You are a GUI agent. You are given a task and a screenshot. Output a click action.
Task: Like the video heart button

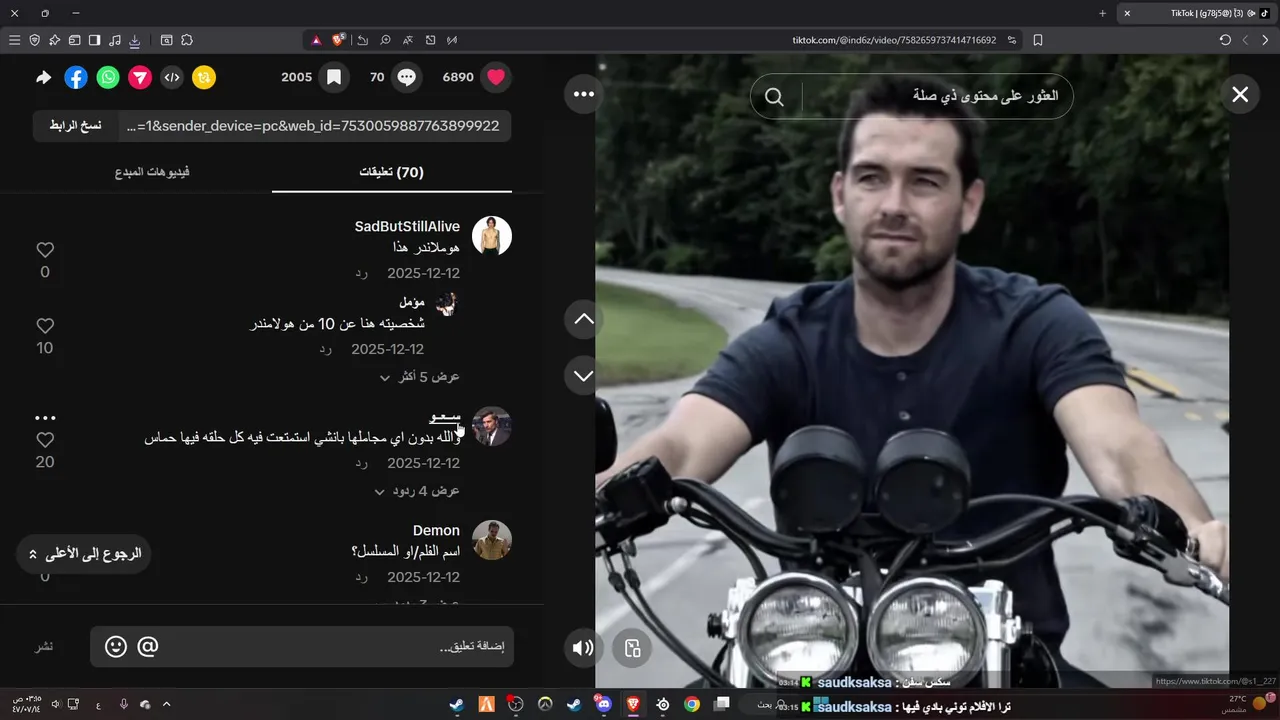[496, 77]
